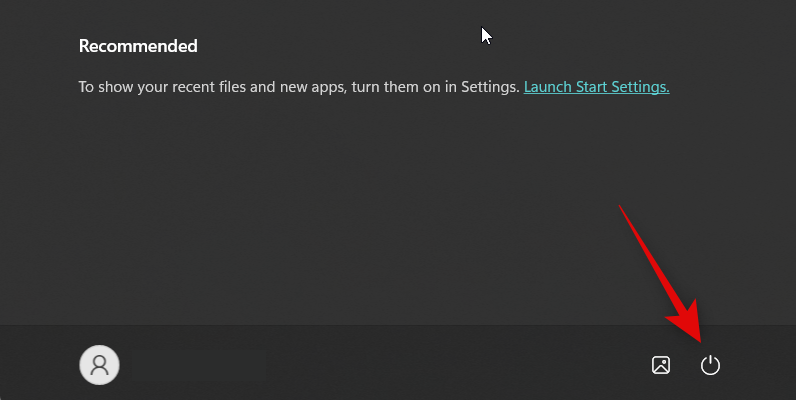Click the user account avatar

pyautogui.click(x=99, y=365)
